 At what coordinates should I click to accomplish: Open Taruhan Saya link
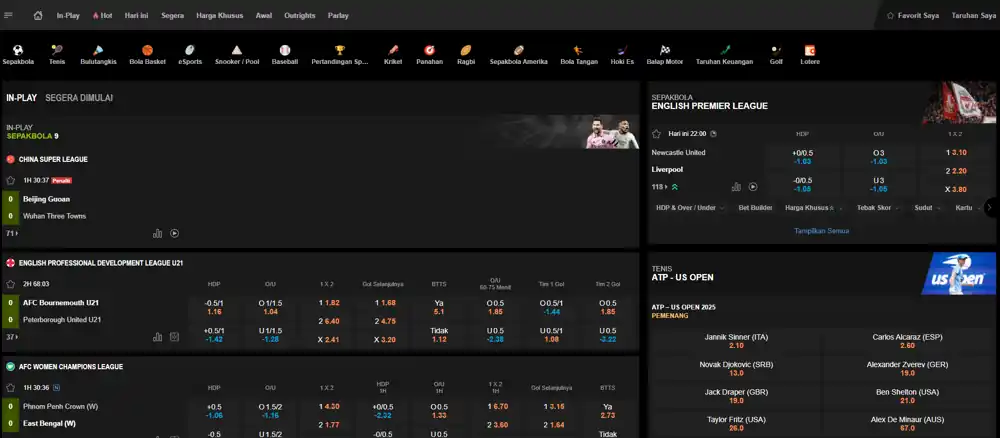(973, 15)
